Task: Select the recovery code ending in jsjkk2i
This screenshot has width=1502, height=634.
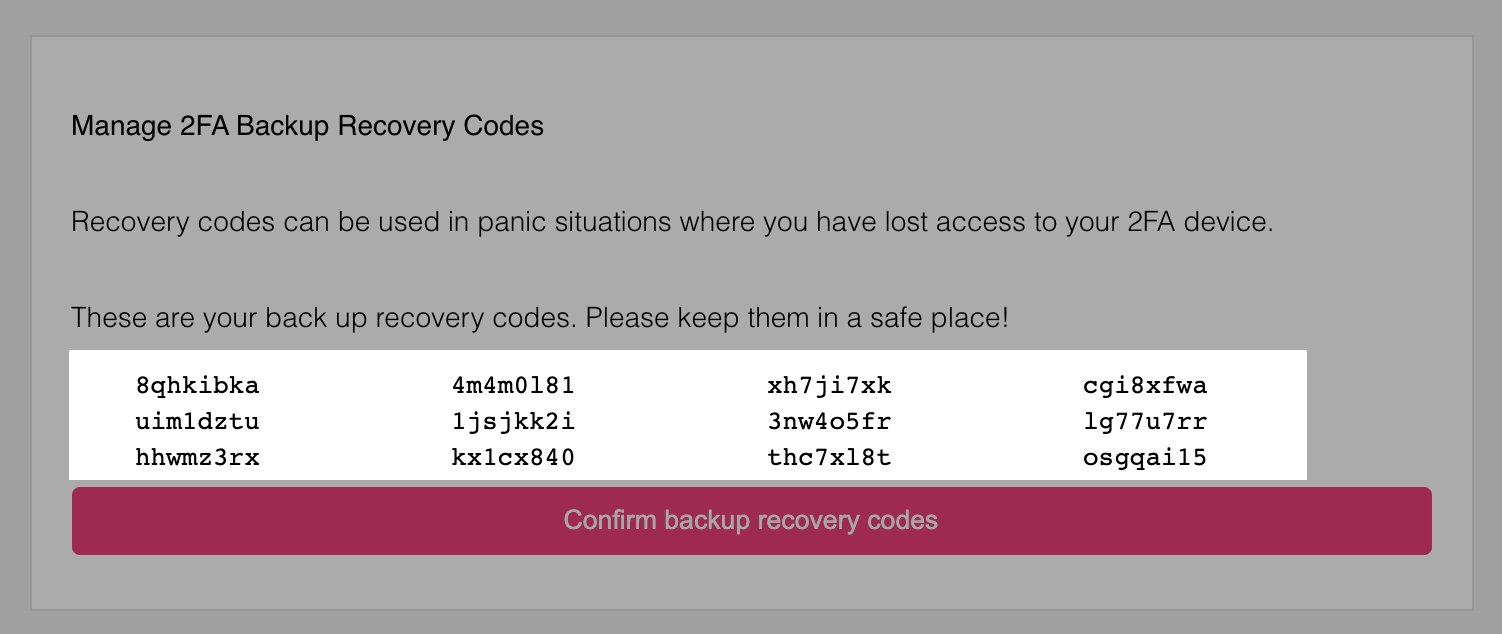Action: coord(513,422)
